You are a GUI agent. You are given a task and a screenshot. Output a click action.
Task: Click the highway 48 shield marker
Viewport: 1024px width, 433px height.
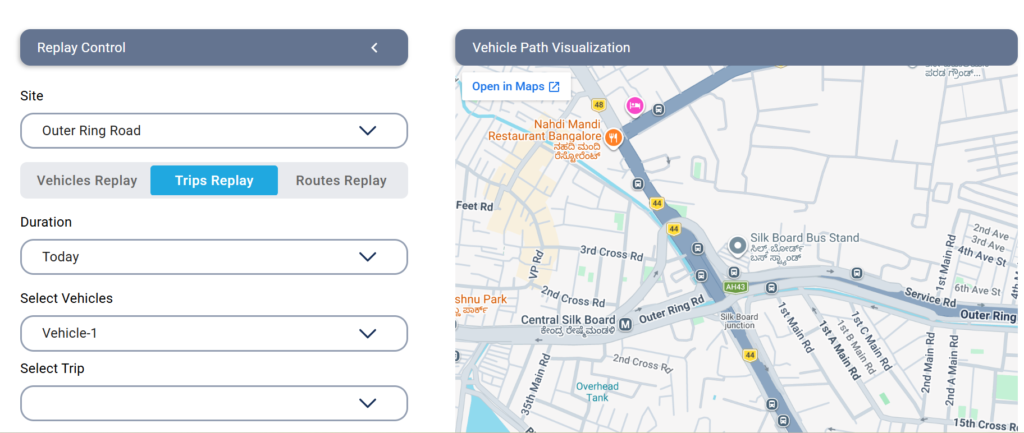tap(599, 104)
